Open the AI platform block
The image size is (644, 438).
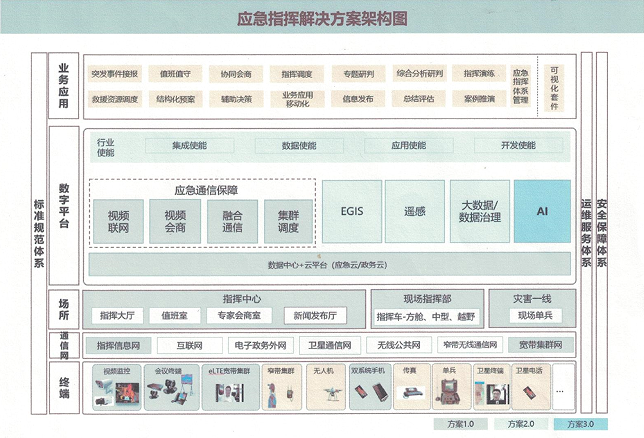click(x=542, y=212)
